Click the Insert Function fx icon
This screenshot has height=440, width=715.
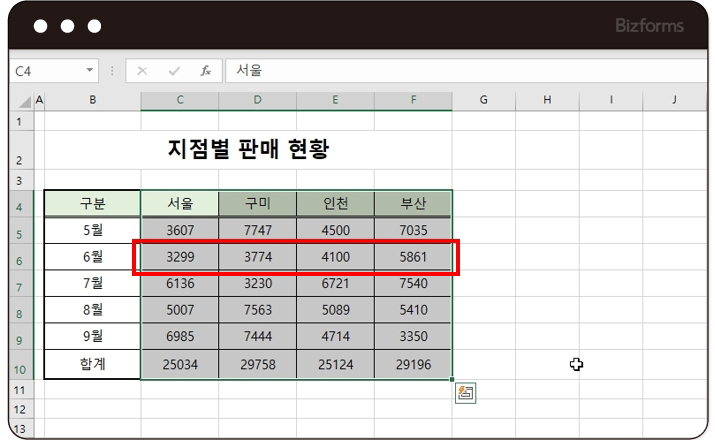206,72
